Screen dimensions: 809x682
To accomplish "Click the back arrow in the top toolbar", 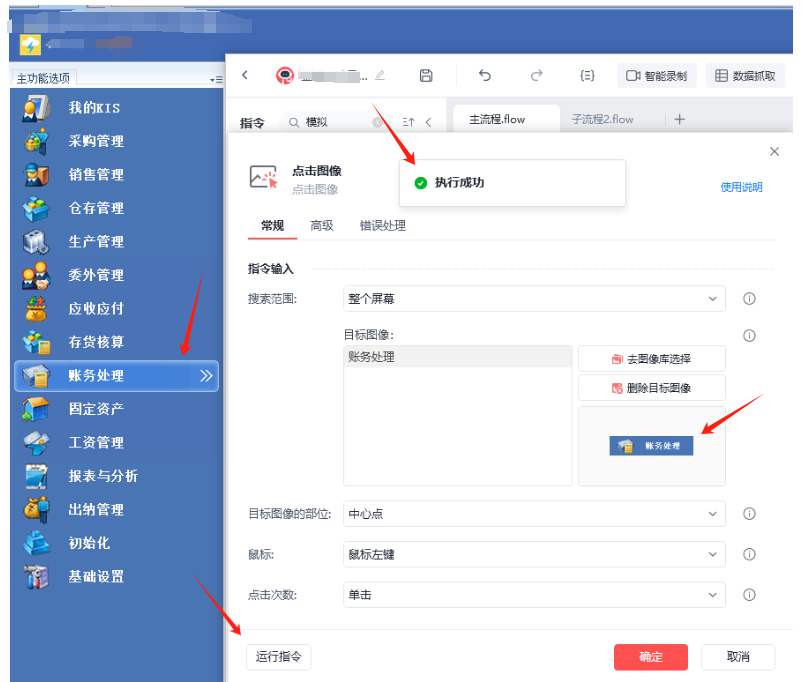I will tap(245, 75).
